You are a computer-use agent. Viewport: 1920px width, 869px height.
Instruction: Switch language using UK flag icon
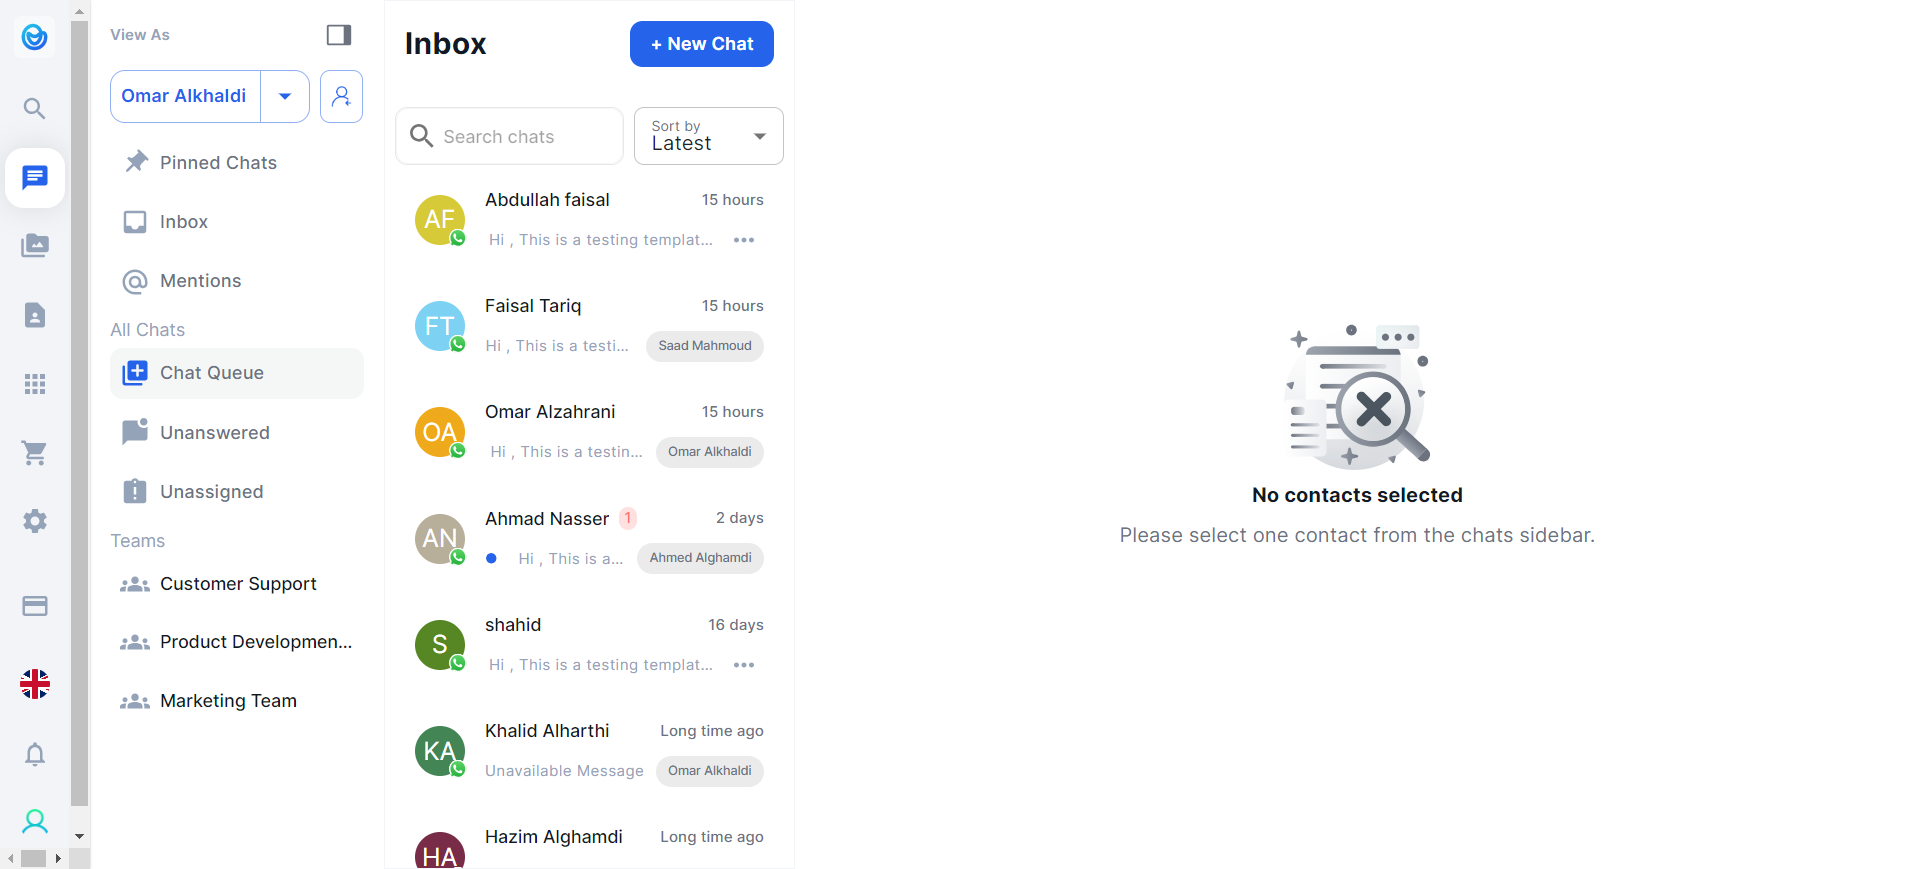pyautogui.click(x=35, y=684)
